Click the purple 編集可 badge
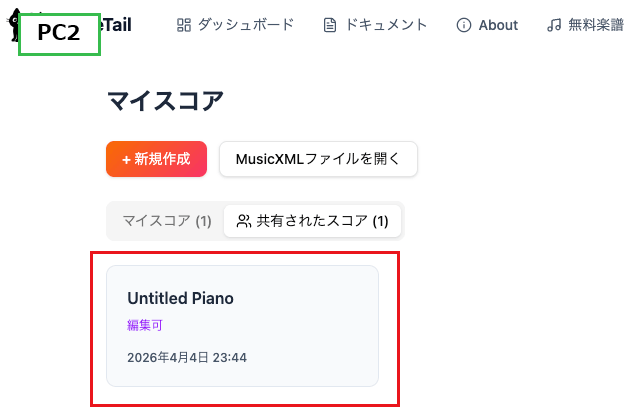 point(145,325)
